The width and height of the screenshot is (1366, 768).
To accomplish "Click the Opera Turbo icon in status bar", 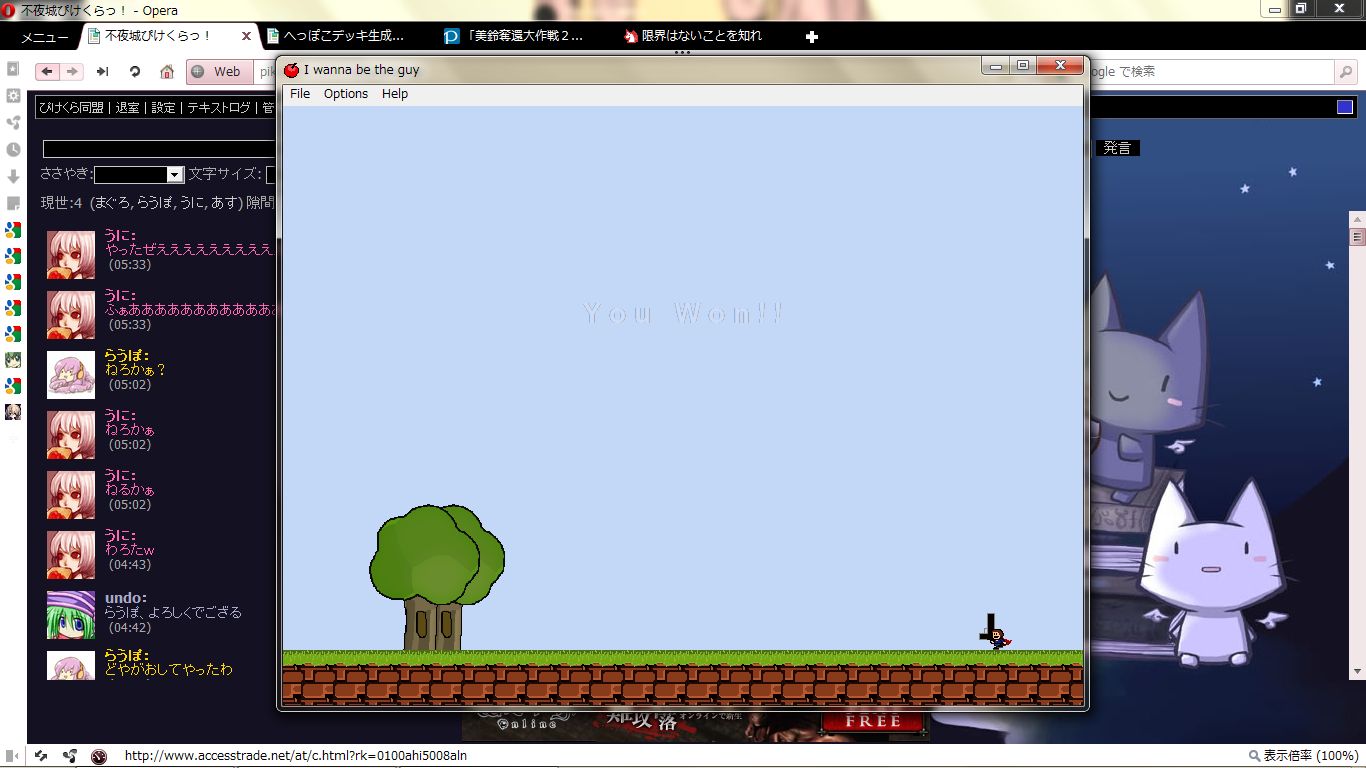I will point(98,756).
